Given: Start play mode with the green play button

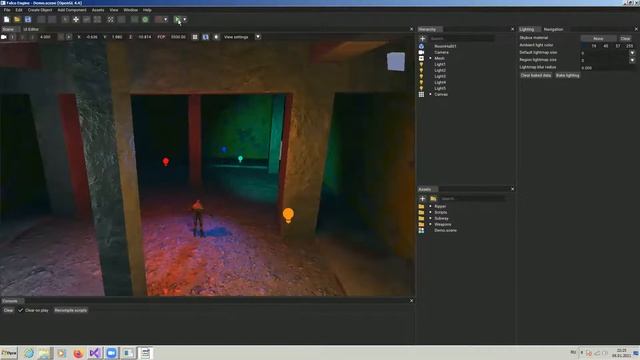Looking at the screenshot, I should 177,19.
